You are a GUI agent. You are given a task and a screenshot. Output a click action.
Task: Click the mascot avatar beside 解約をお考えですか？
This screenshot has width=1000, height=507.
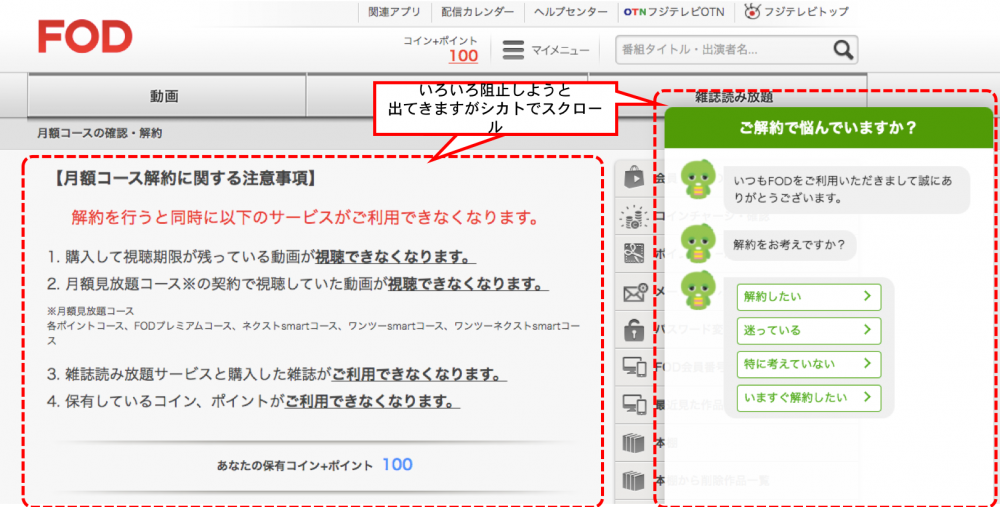698,244
